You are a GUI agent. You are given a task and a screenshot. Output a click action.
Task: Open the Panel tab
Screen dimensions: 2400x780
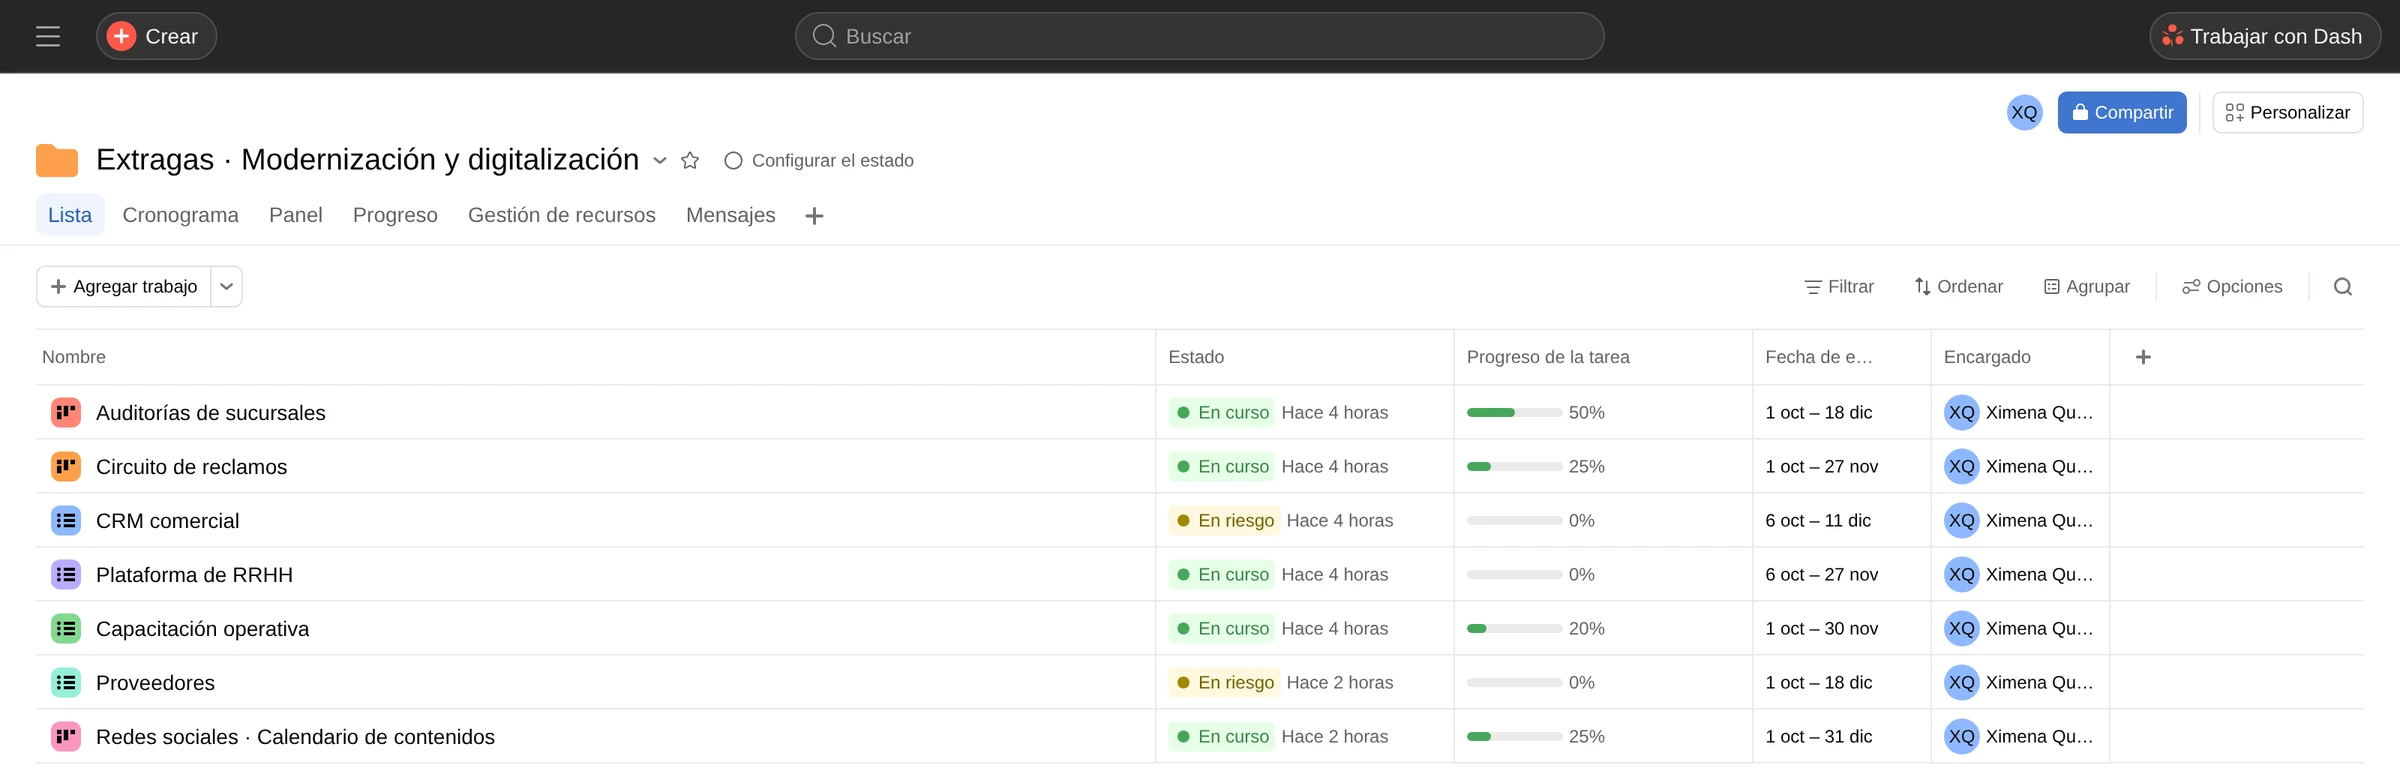[x=296, y=215]
